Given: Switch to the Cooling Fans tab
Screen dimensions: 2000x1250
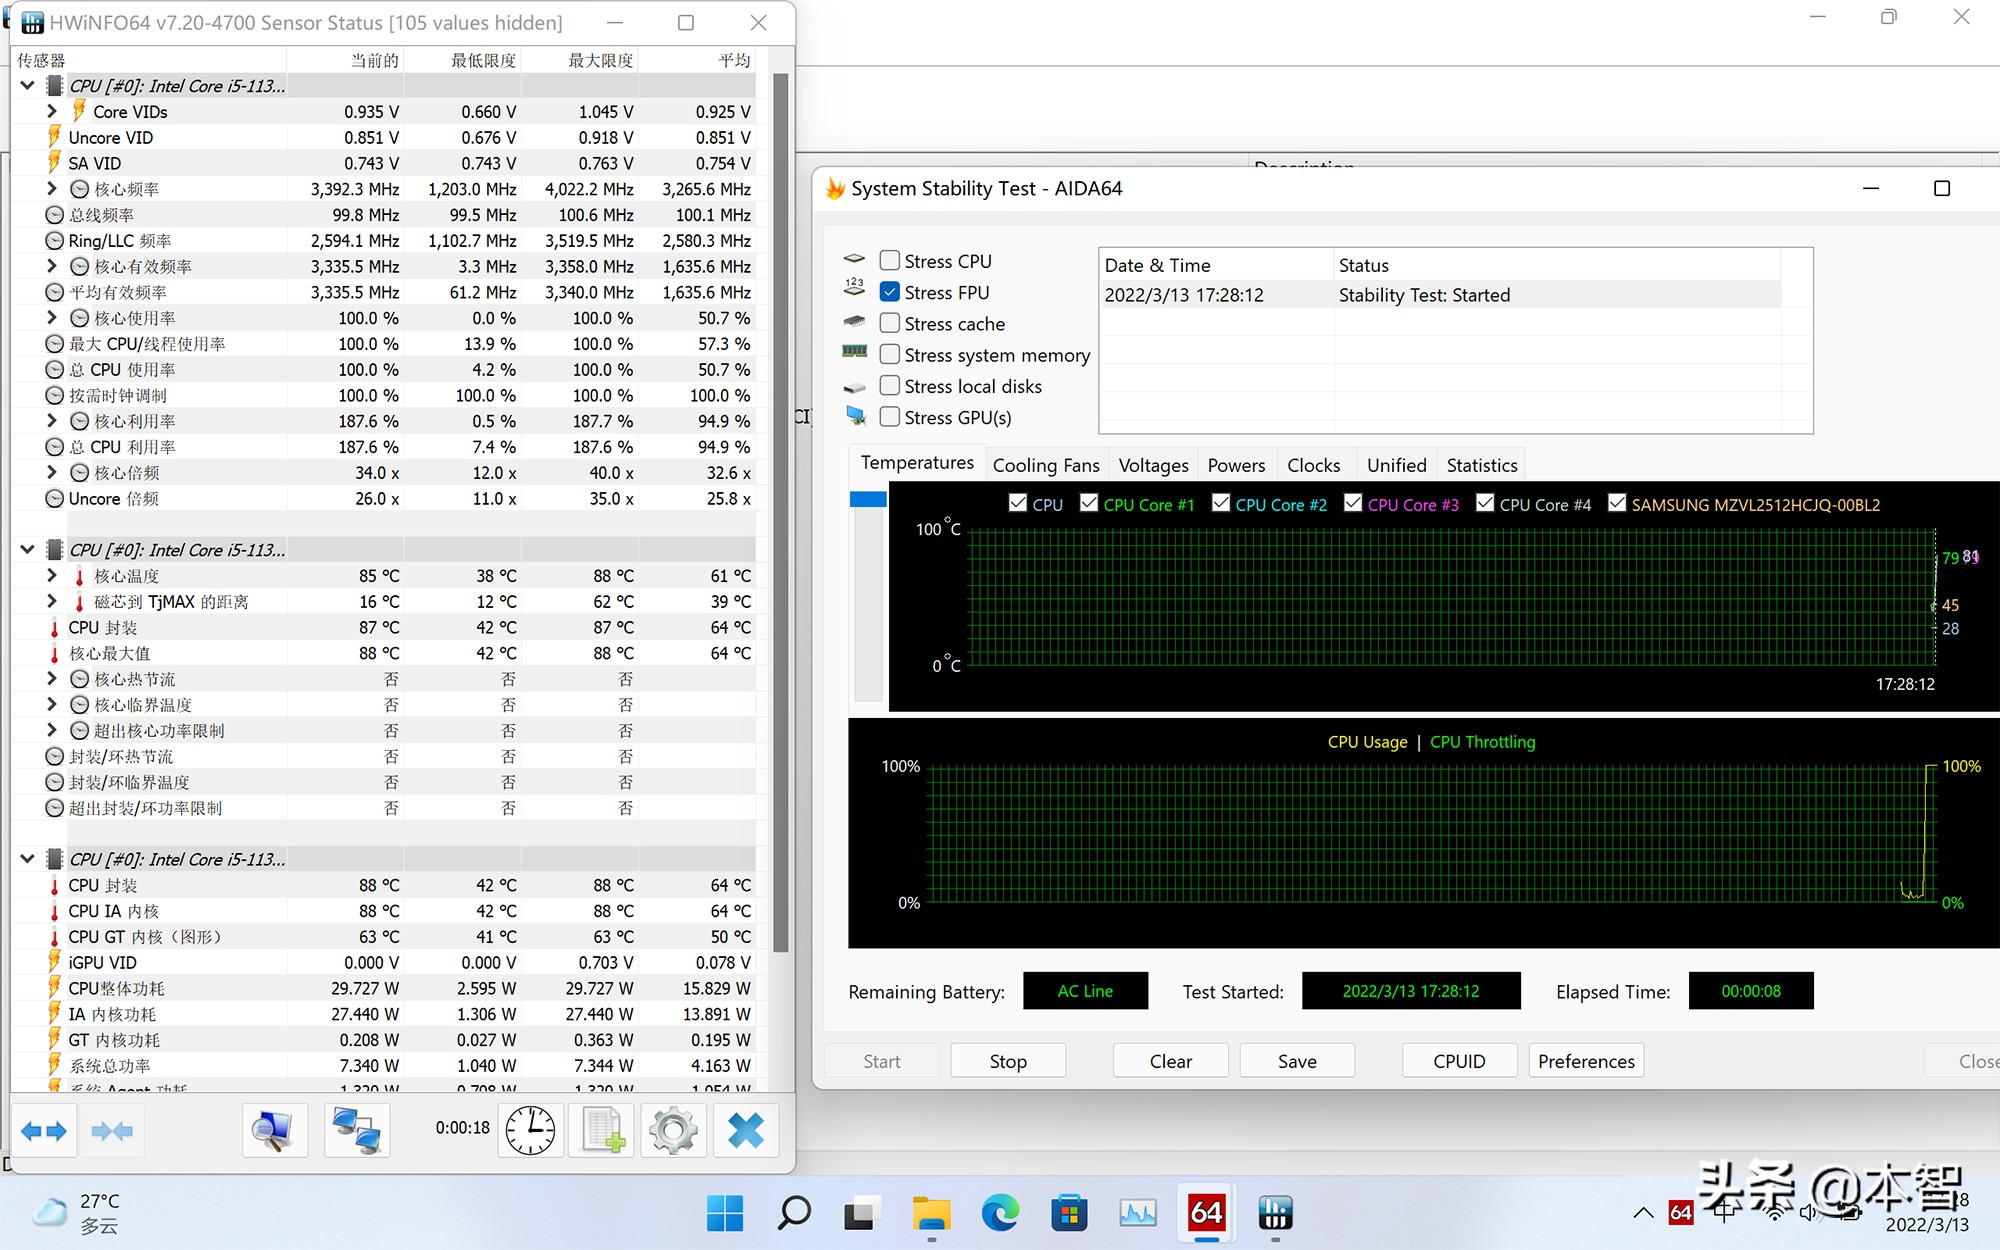Looking at the screenshot, I should click(x=1046, y=465).
